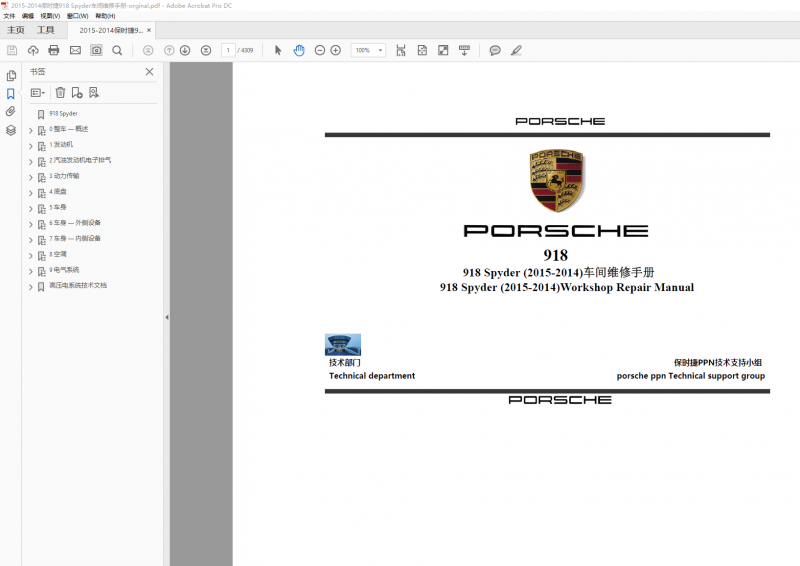Select the 918 Spyder bookmark

pyautogui.click(x=63, y=114)
